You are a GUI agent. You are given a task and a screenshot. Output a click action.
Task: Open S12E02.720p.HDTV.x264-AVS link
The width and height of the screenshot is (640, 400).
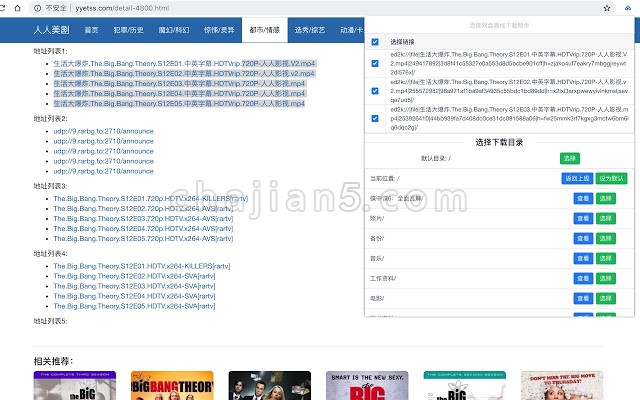[143, 209]
